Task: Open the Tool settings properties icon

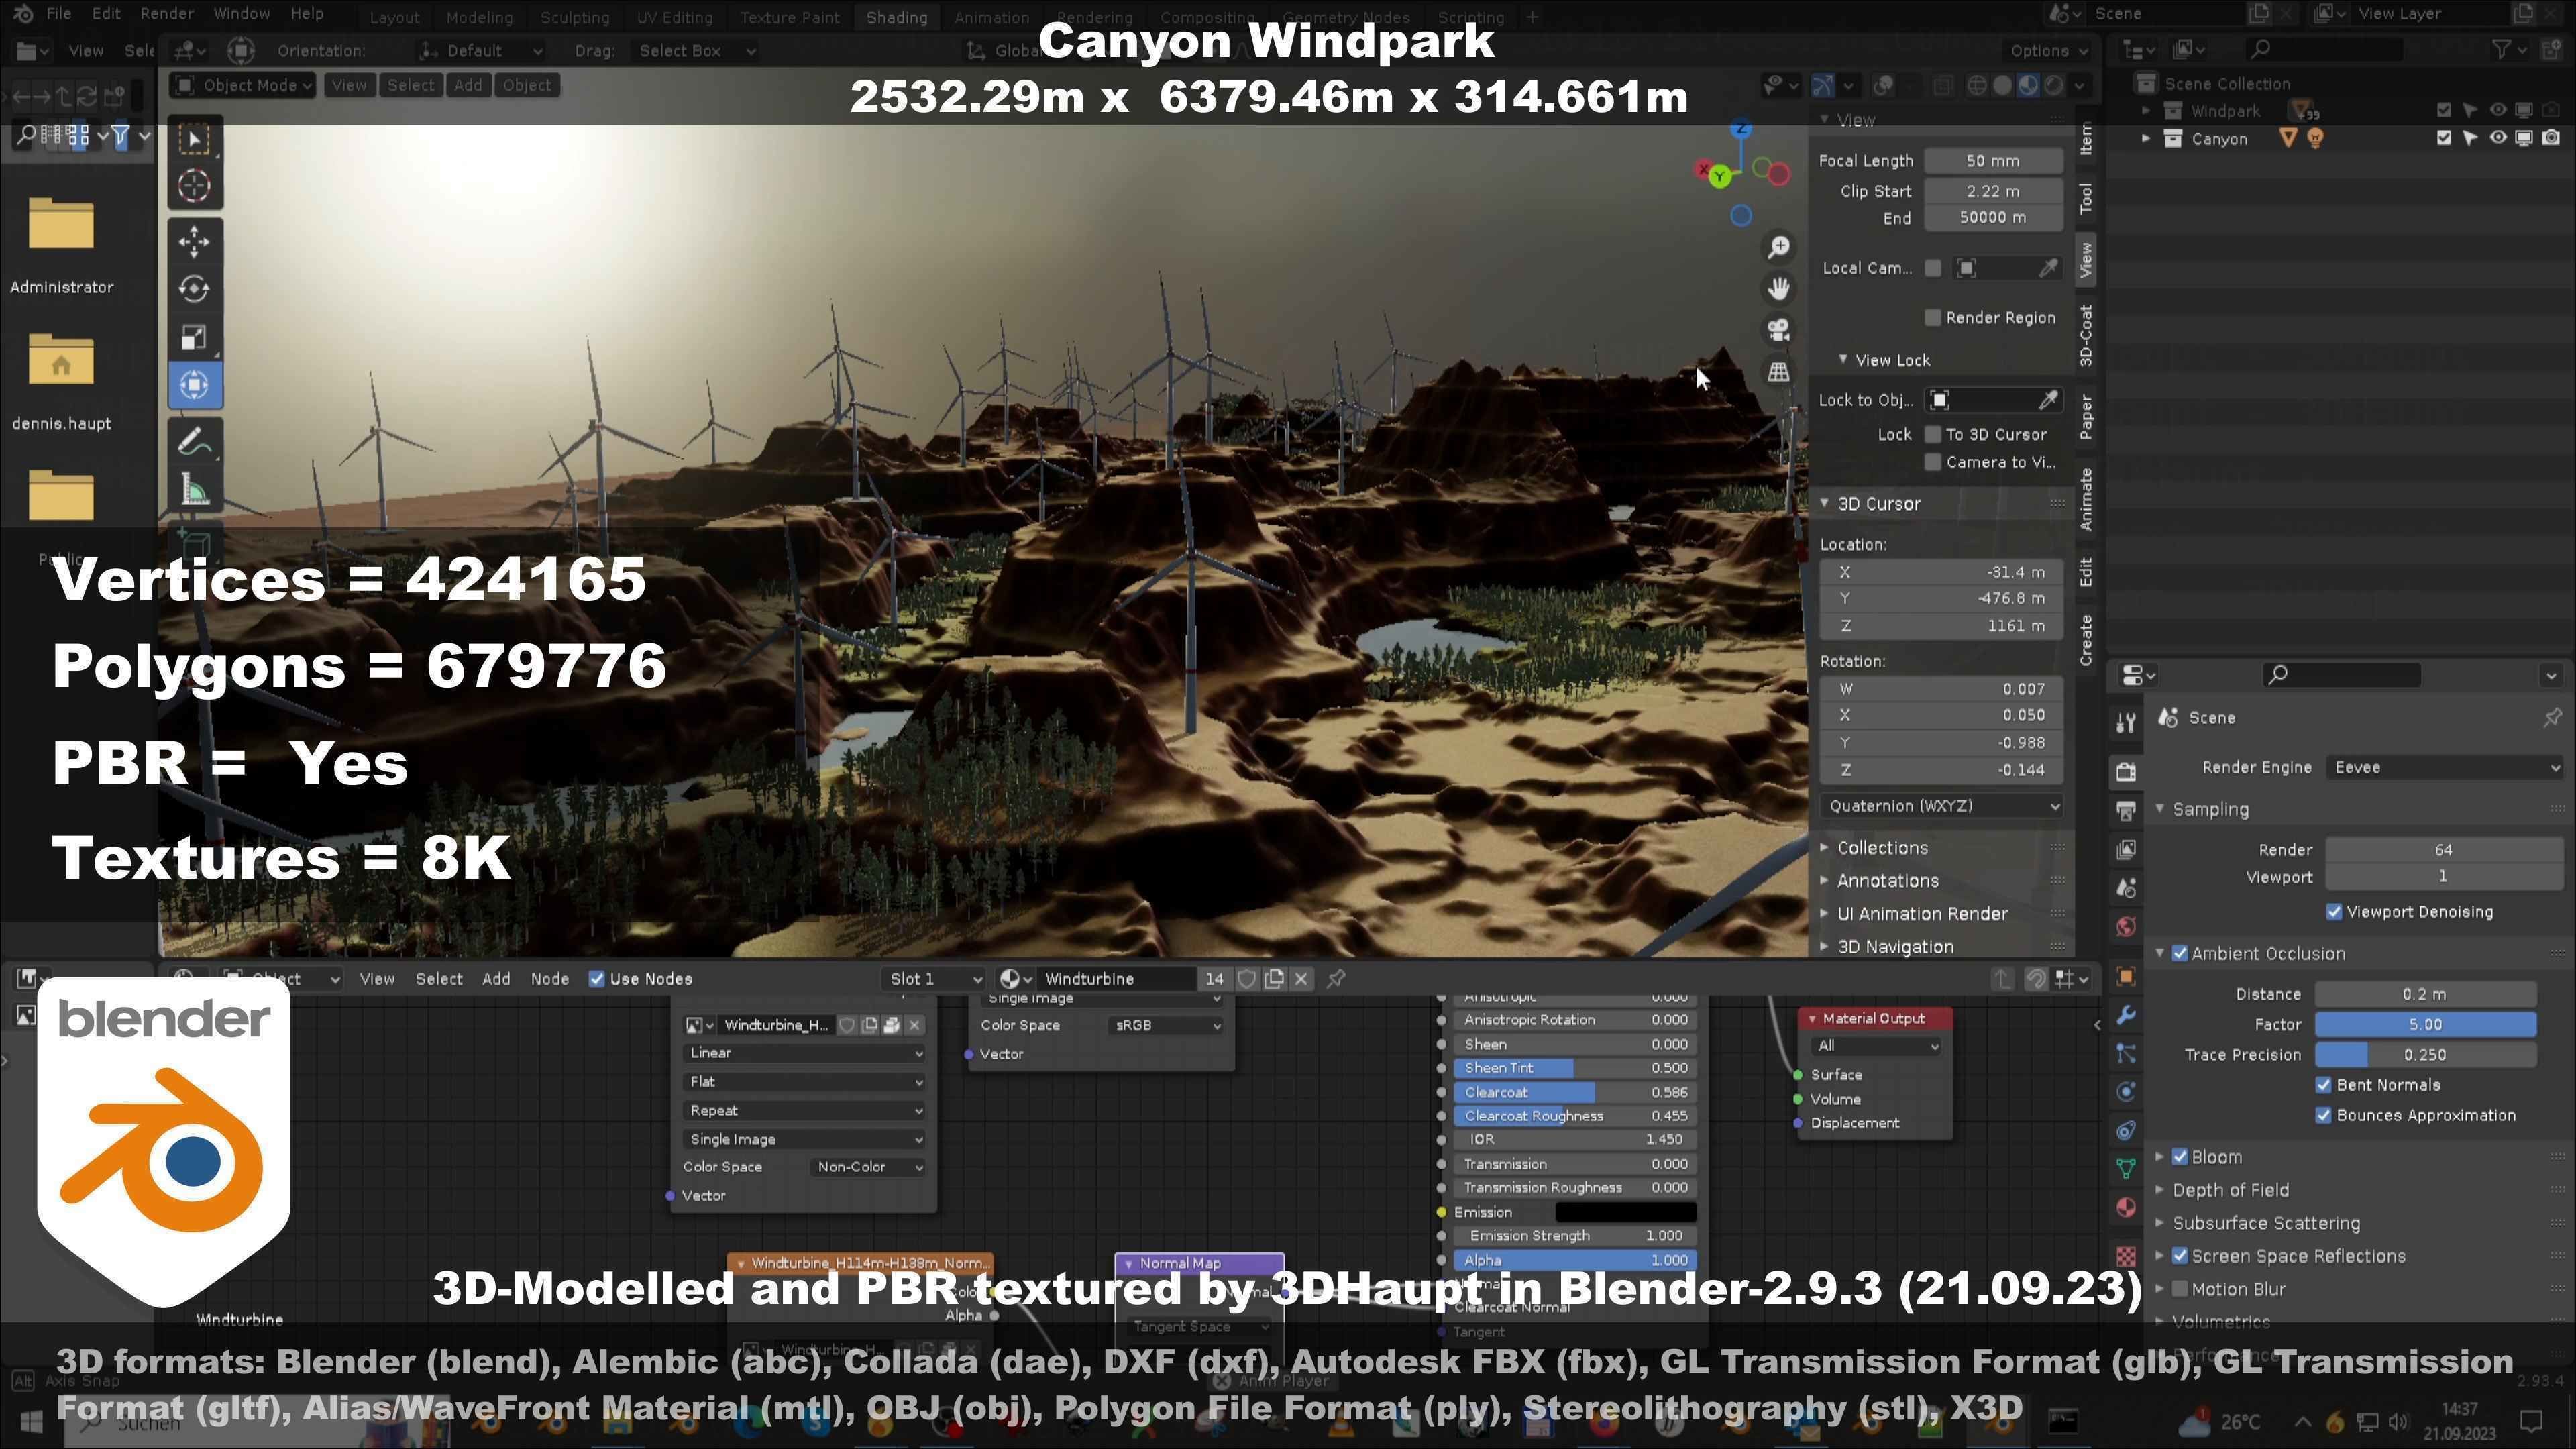Action: (x=2126, y=722)
